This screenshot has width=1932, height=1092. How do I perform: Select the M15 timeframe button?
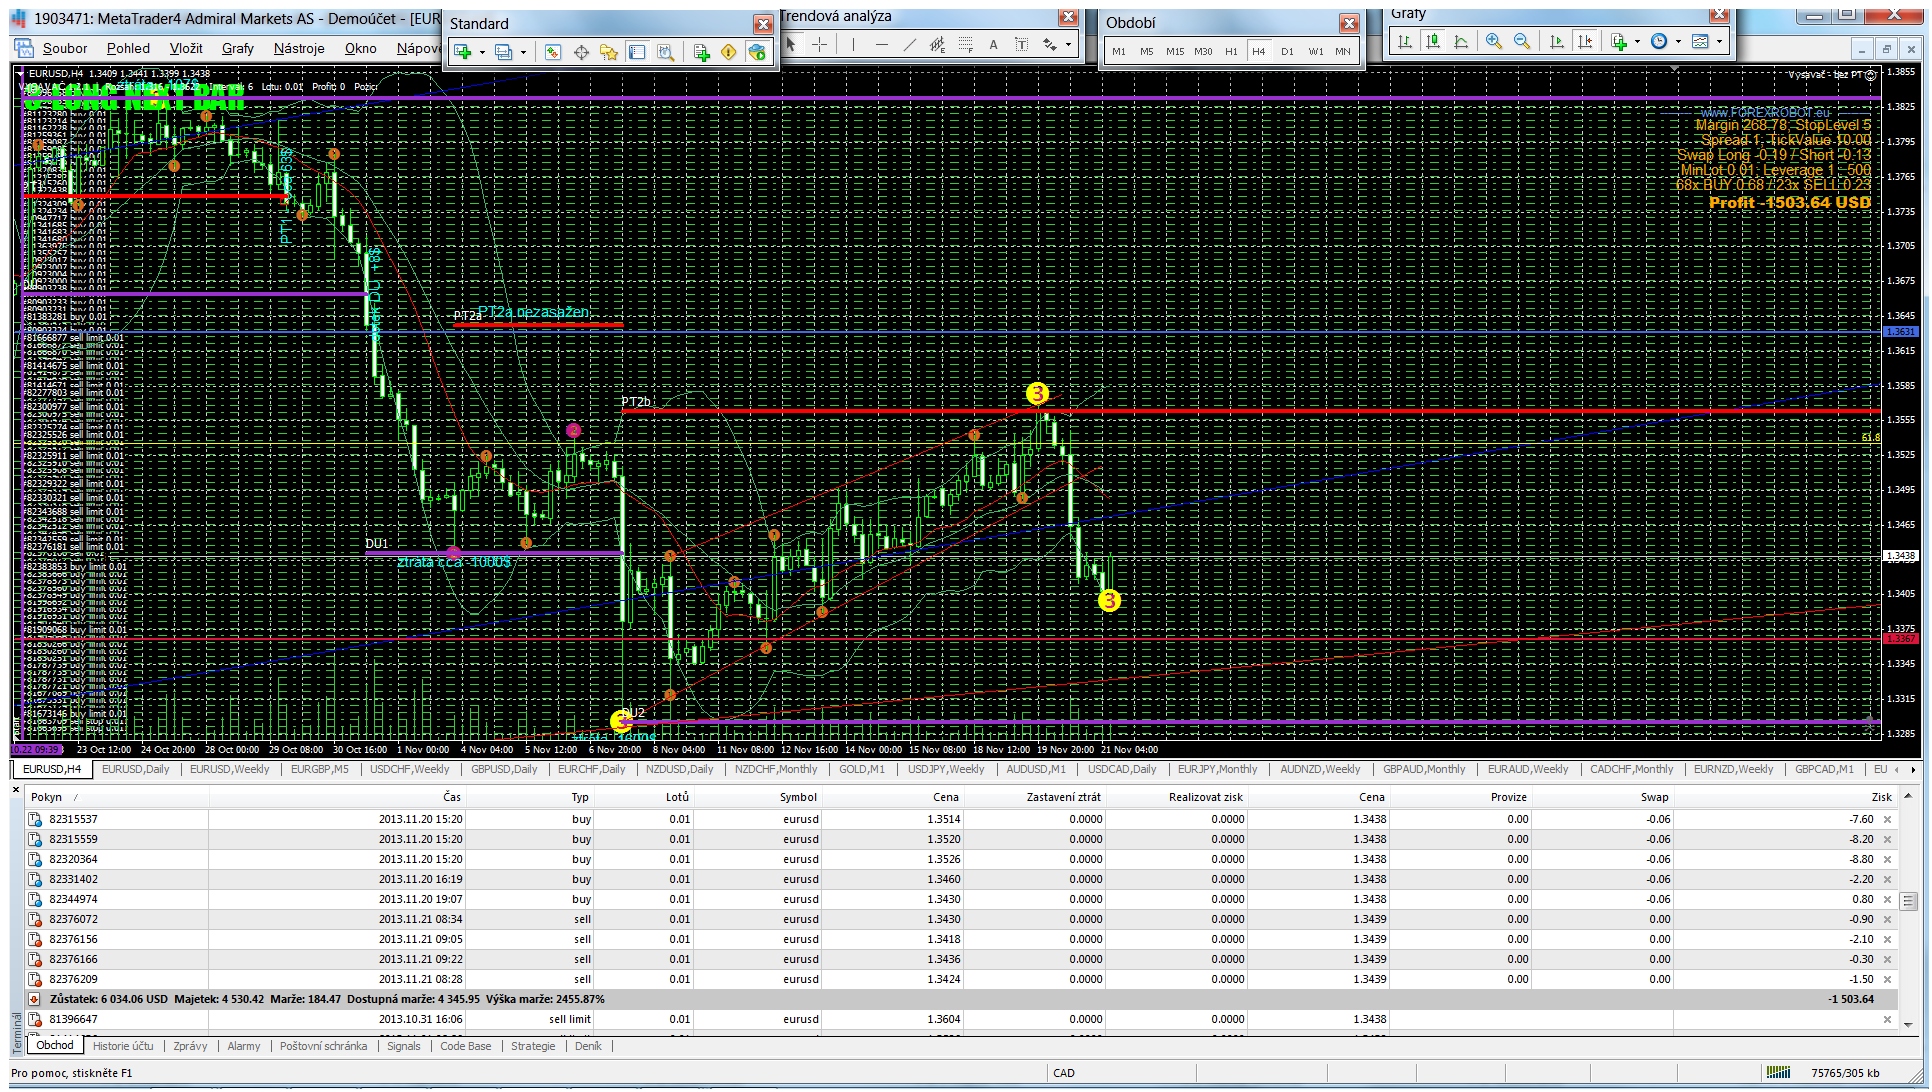[1175, 51]
